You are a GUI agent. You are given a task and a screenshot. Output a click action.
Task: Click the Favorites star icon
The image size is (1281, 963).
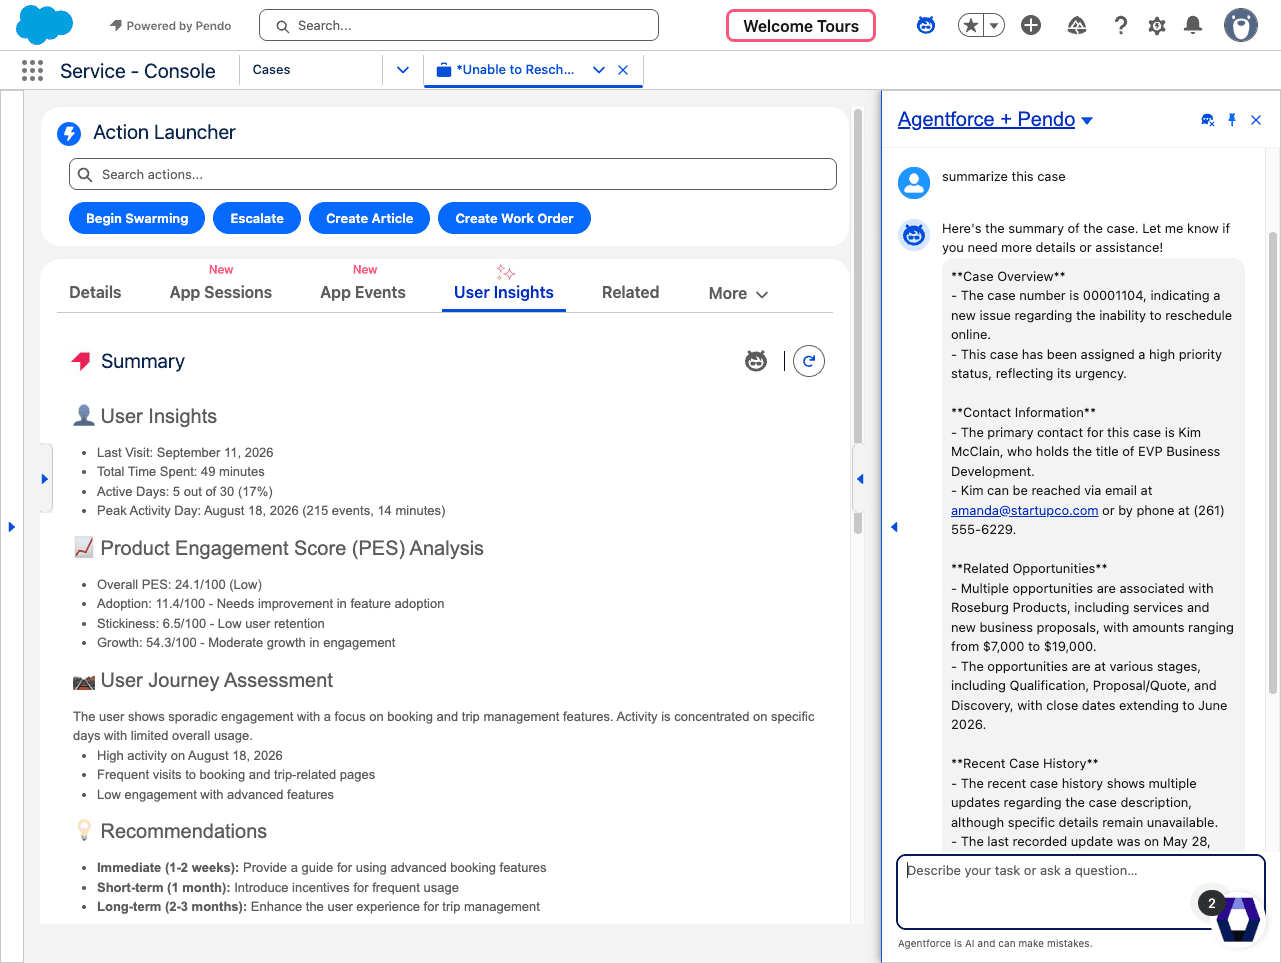point(970,25)
